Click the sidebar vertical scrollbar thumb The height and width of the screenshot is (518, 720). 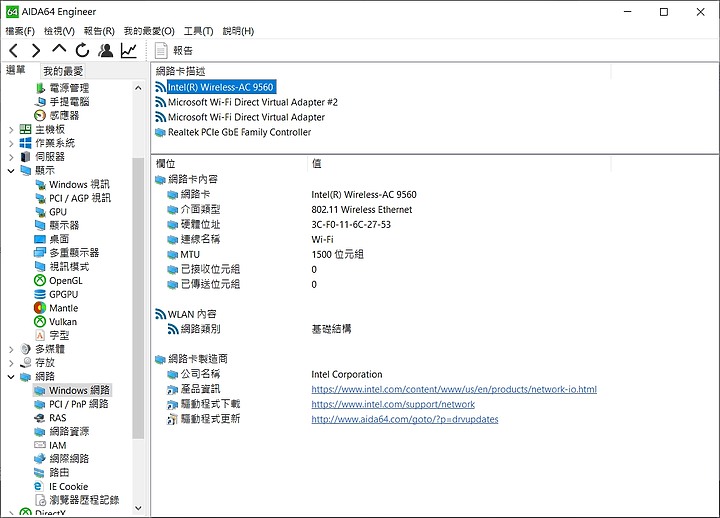click(138, 298)
